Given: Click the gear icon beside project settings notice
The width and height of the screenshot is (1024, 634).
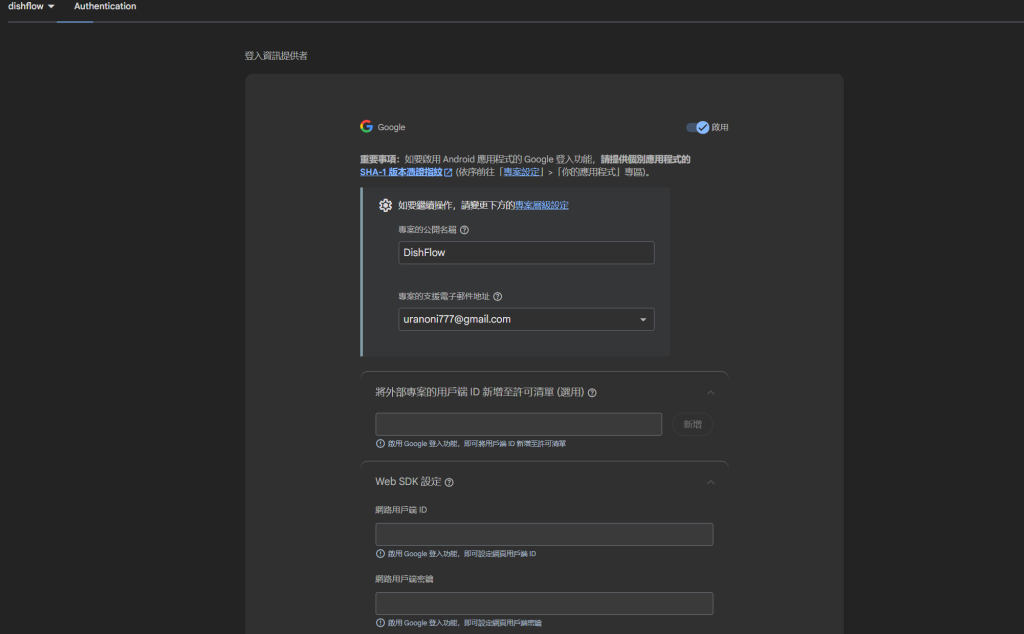Looking at the screenshot, I should click(x=385, y=205).
